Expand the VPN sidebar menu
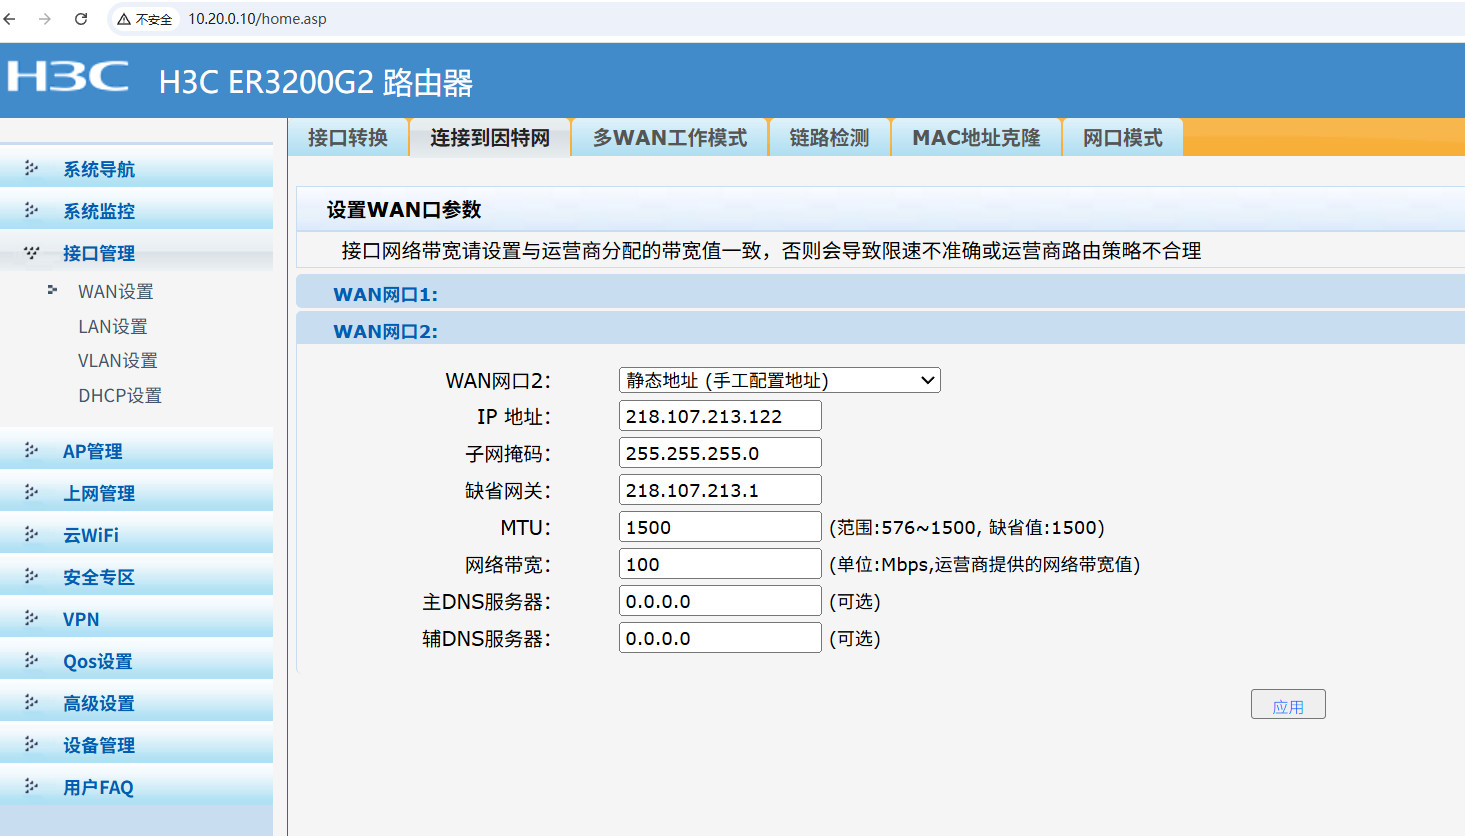 [x=81, y=619]
